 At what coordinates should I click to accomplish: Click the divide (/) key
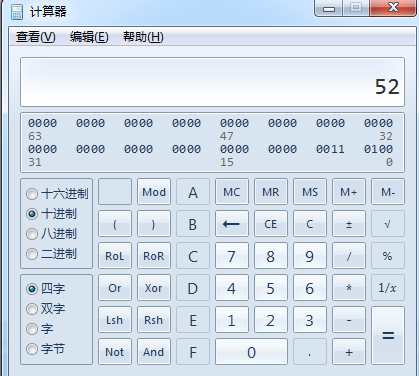(349, 256)
